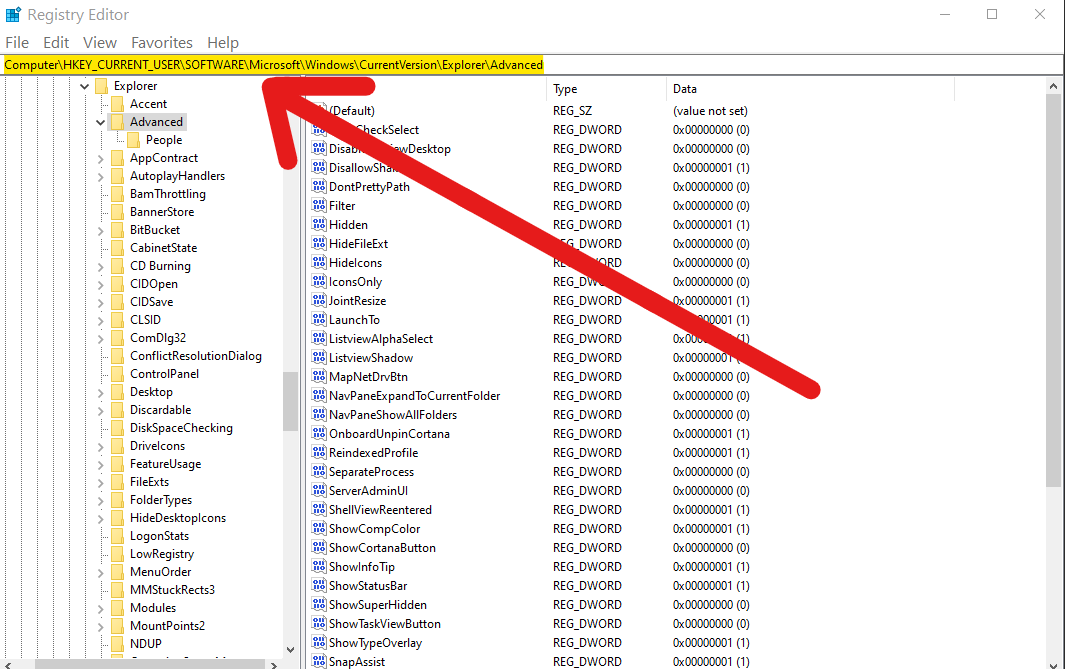Collapse the Explorer key node
The image size is (1065, 669).
[85, 87]
